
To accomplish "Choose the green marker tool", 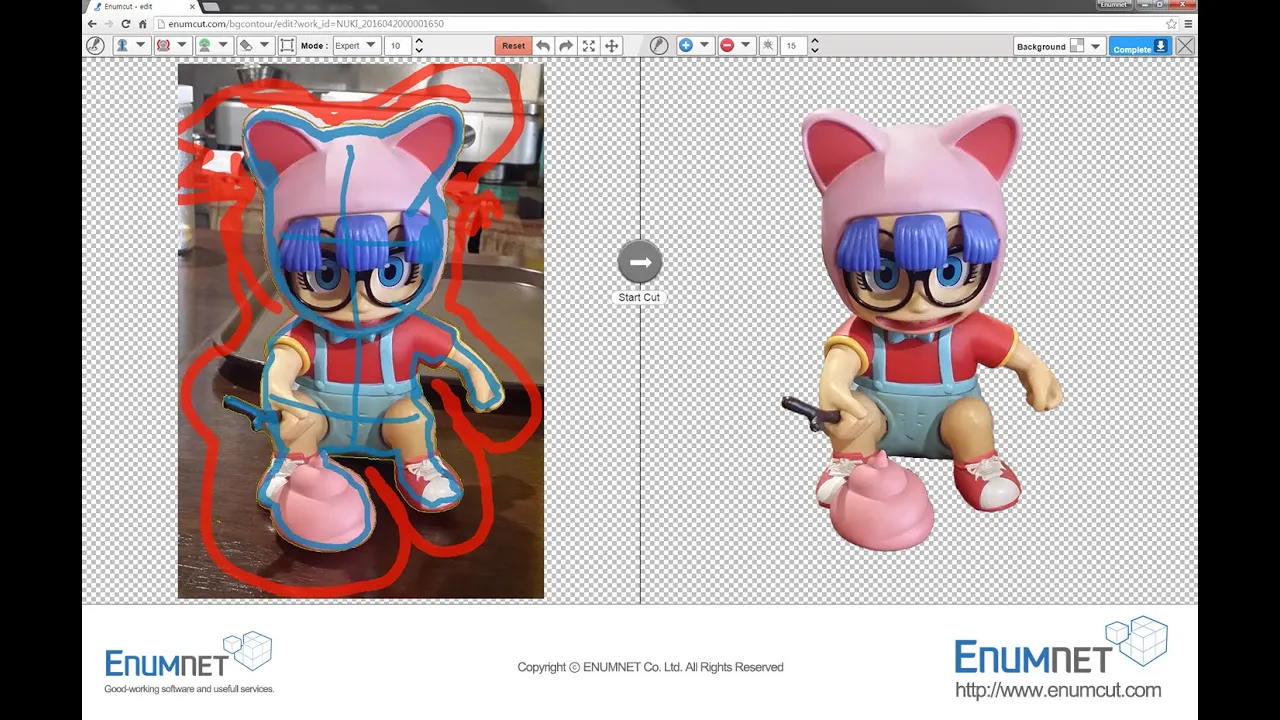I will tap(204, 45).
